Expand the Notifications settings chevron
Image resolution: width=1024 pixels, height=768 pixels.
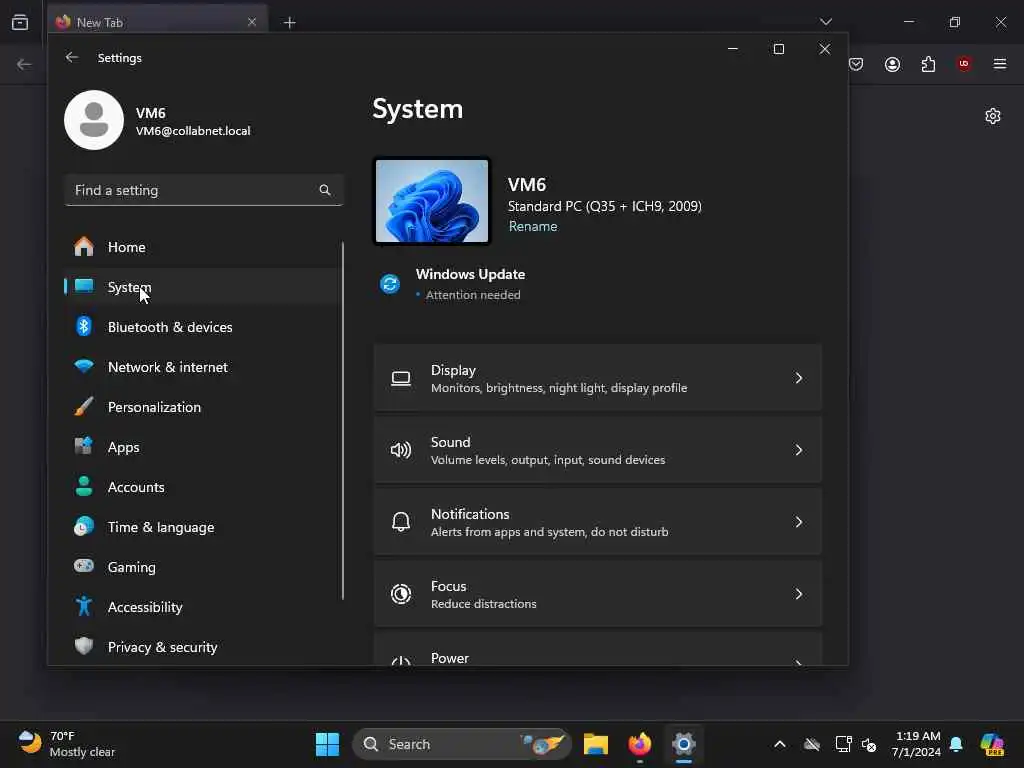tap(799, 522)
